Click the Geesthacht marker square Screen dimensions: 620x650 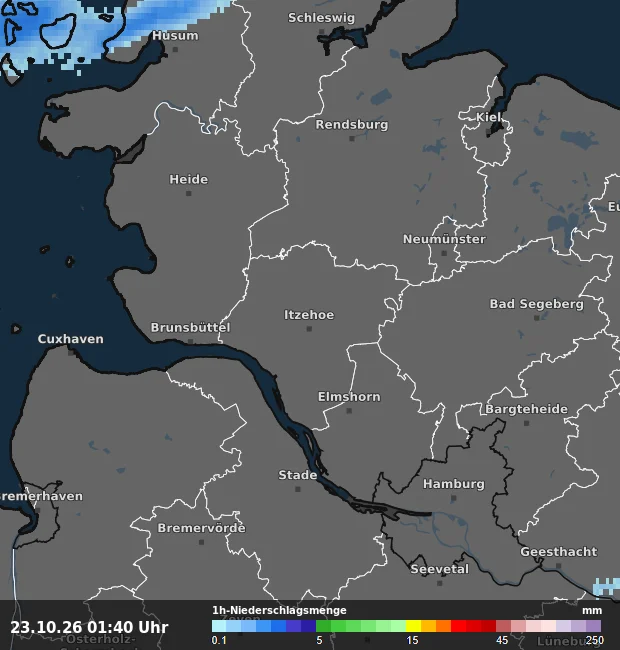pyautogui.click(x=559, y=566)
